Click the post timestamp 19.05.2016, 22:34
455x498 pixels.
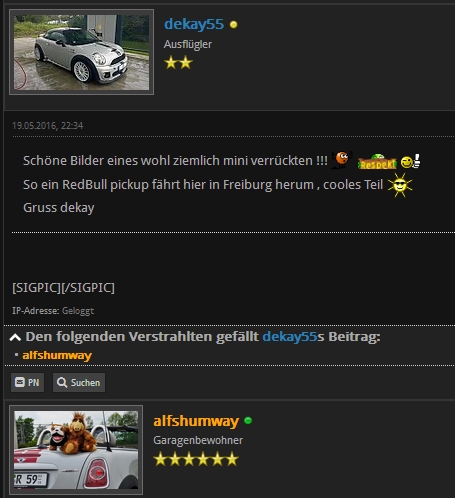pos(48,126)
